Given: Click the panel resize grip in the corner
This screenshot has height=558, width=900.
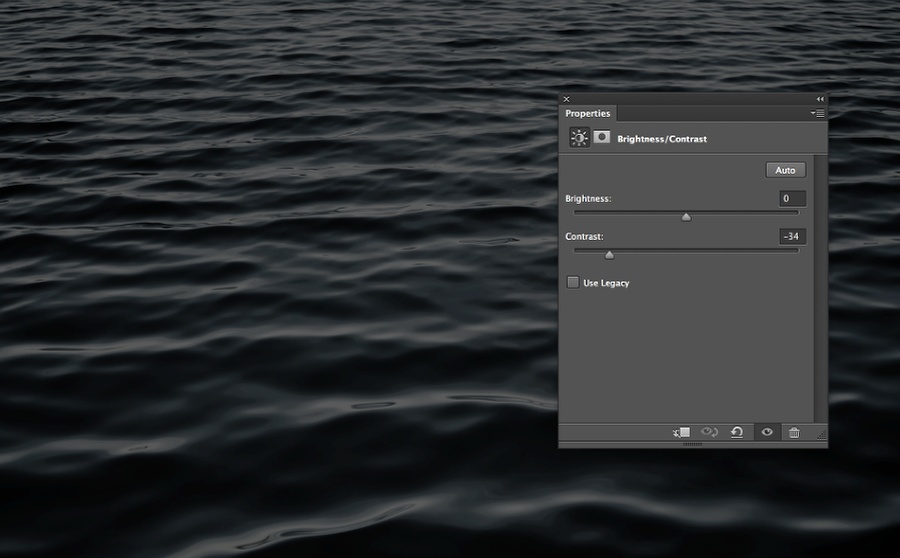Looking at the screenshot, I should (821, 434).
